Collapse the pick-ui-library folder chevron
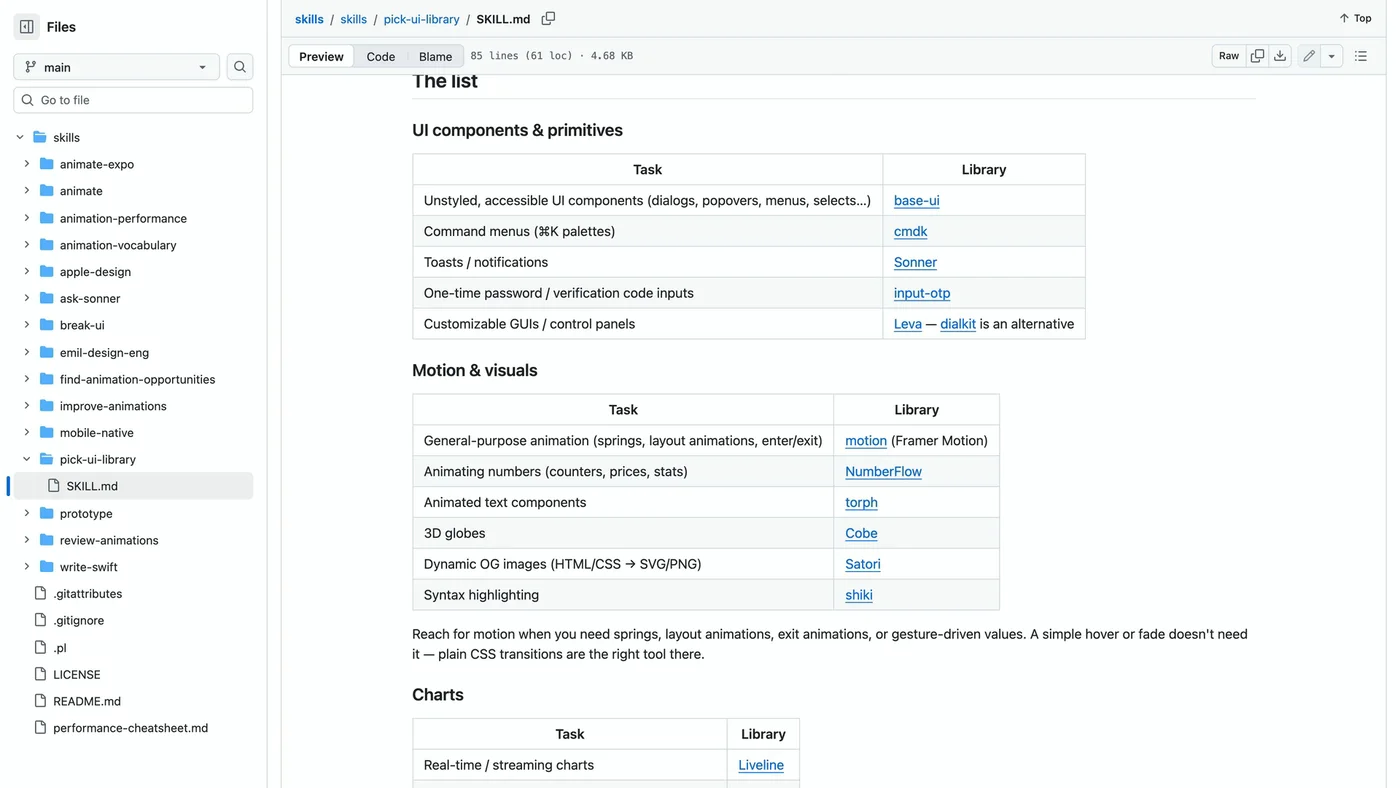This screenshot has height=788, width=1400. (27, 459)
